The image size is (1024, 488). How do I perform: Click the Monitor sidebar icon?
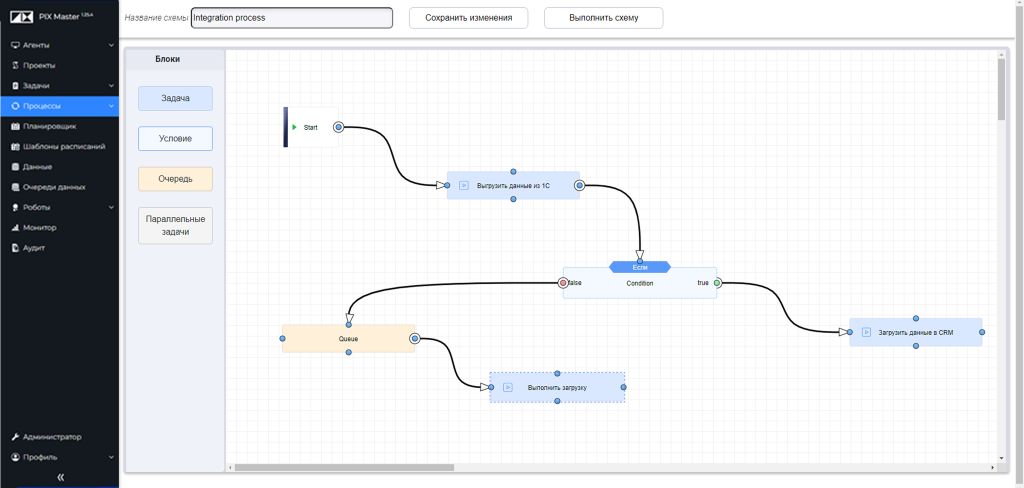pyautogui.click(x=15, y=228)
